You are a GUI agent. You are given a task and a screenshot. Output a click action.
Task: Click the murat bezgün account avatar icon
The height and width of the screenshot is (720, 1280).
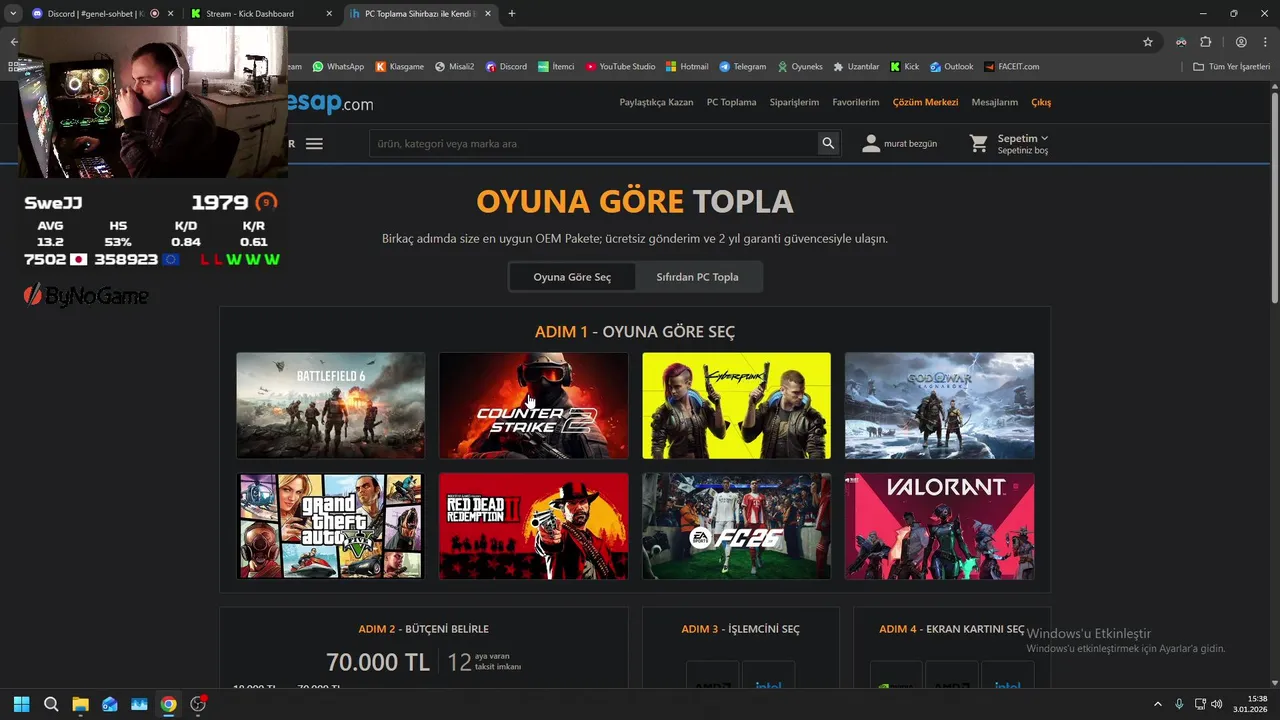pyautogui.click(x=871, y=144)
